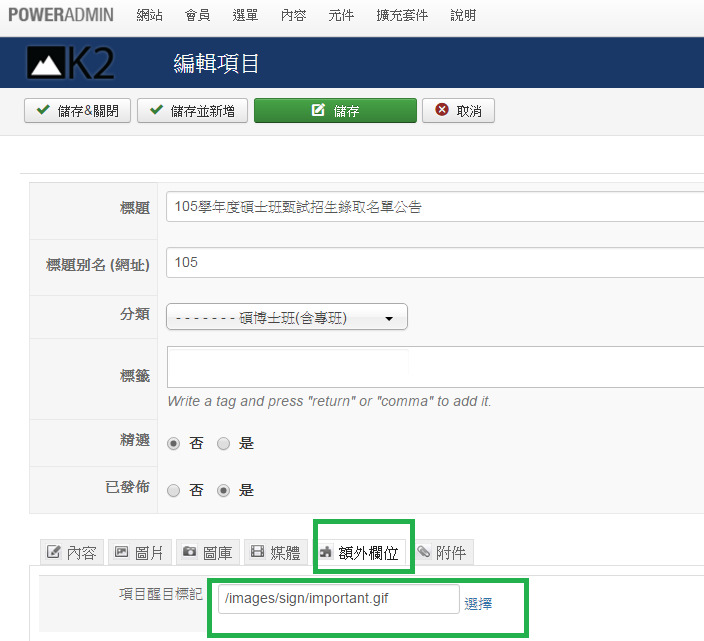
Task: Click the K2 mountain logo icon
Action: tap(45, 63)
